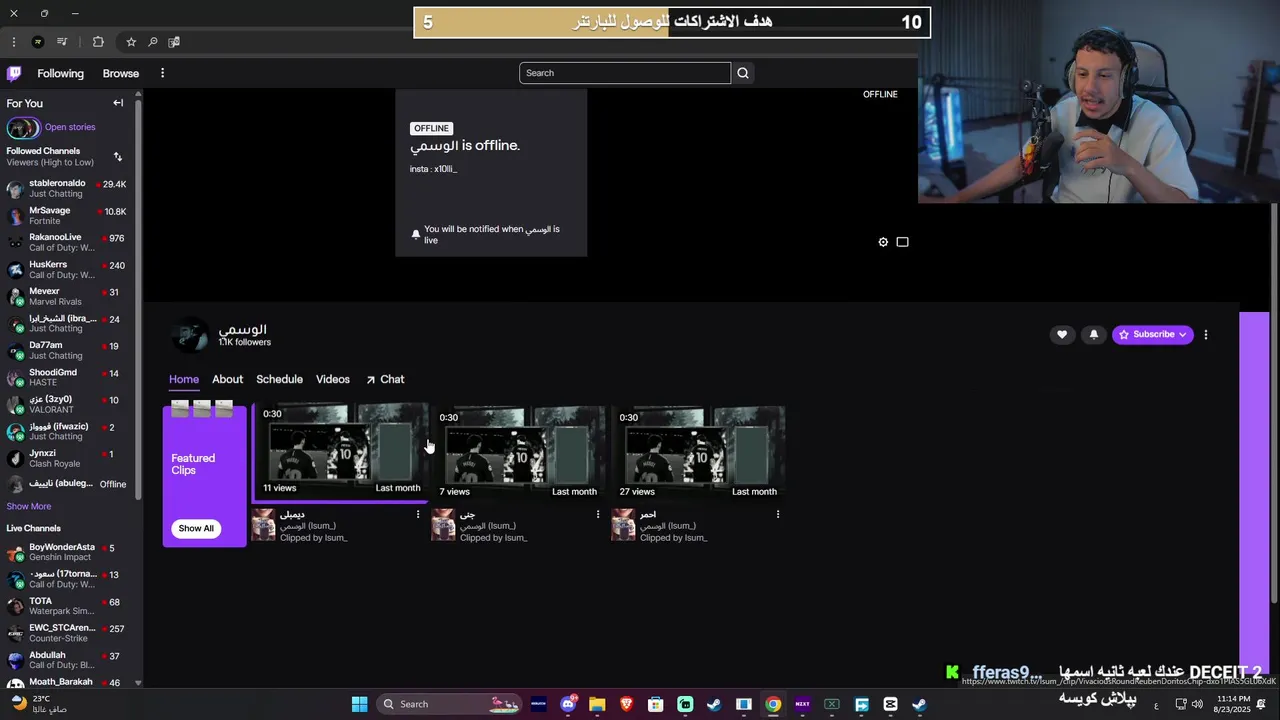Open stableronaldo channel in sidebar

coord(69,188)
